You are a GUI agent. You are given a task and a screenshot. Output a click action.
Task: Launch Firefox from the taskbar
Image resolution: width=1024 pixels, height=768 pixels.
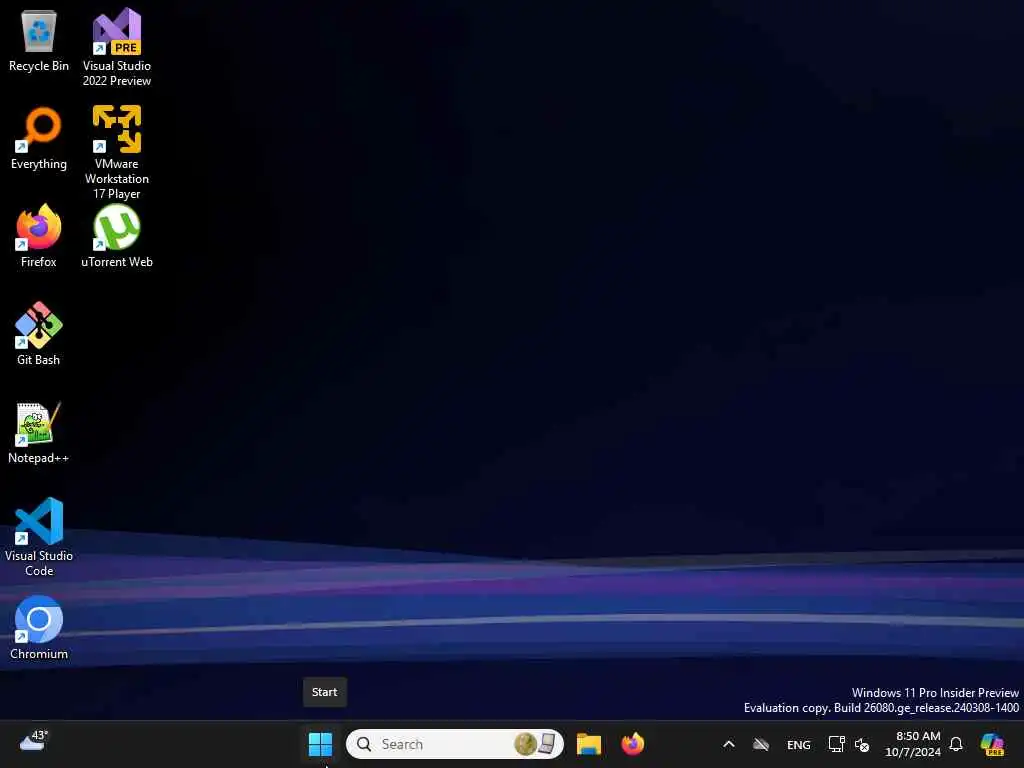[632, 744]
